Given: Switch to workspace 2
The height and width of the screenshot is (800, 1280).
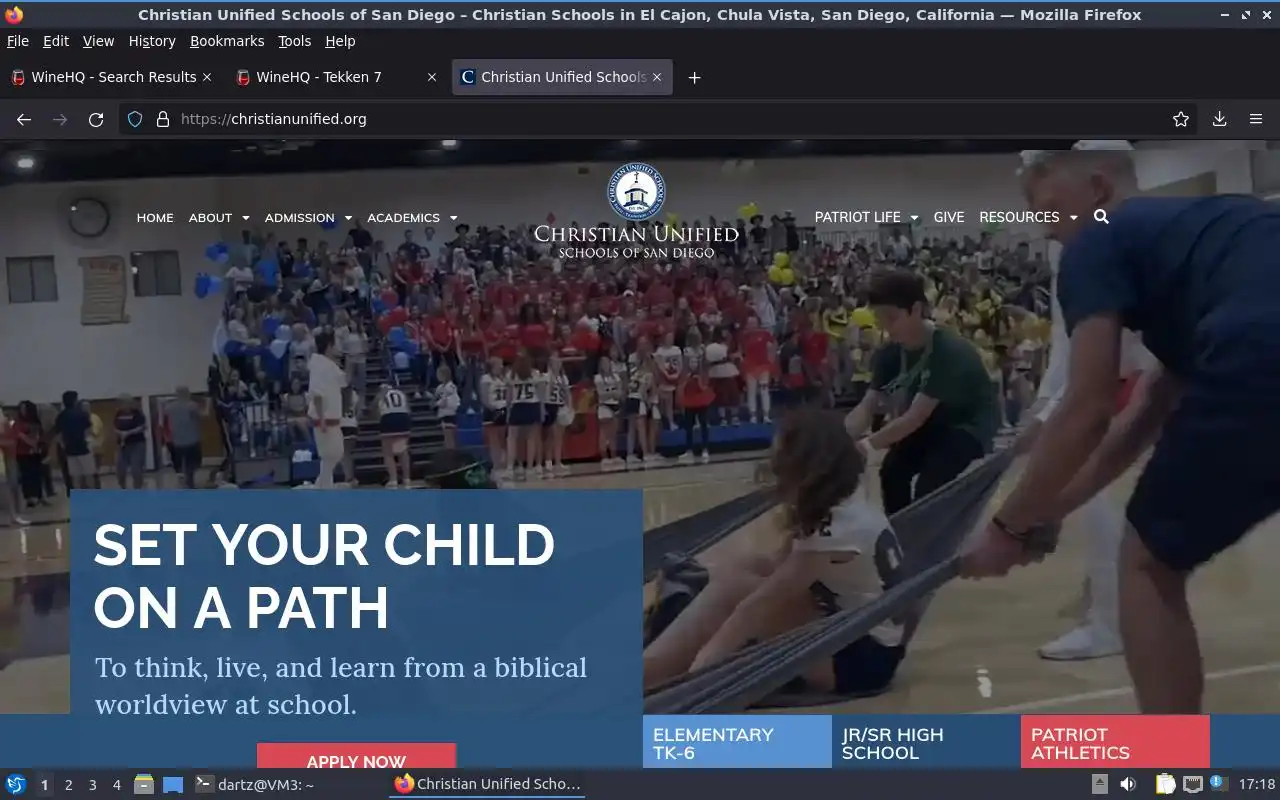Looking at the screenshot, I should (x=68, y=785).
